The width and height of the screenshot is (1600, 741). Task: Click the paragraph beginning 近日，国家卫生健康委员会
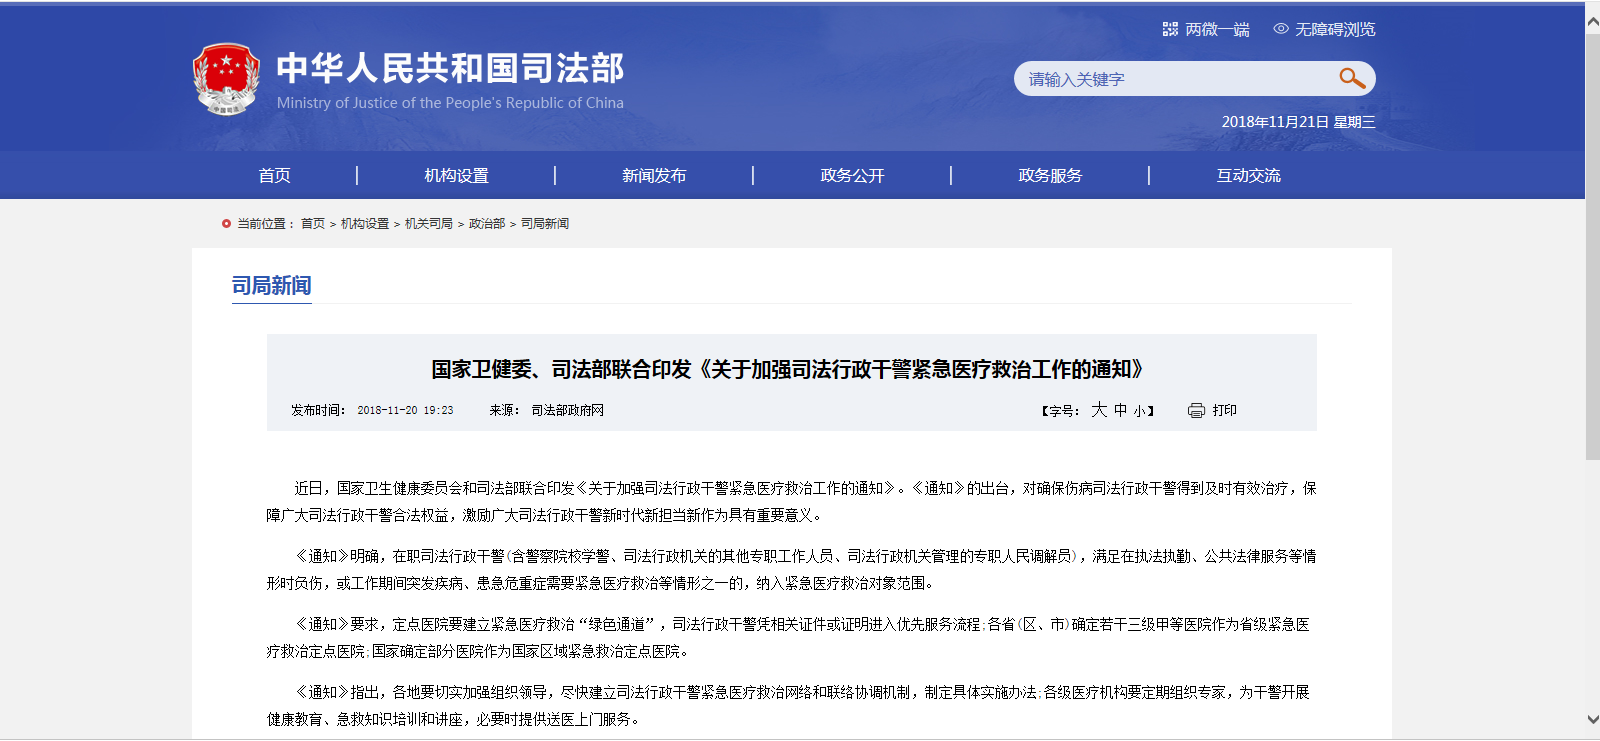click(x=791, y=502)
